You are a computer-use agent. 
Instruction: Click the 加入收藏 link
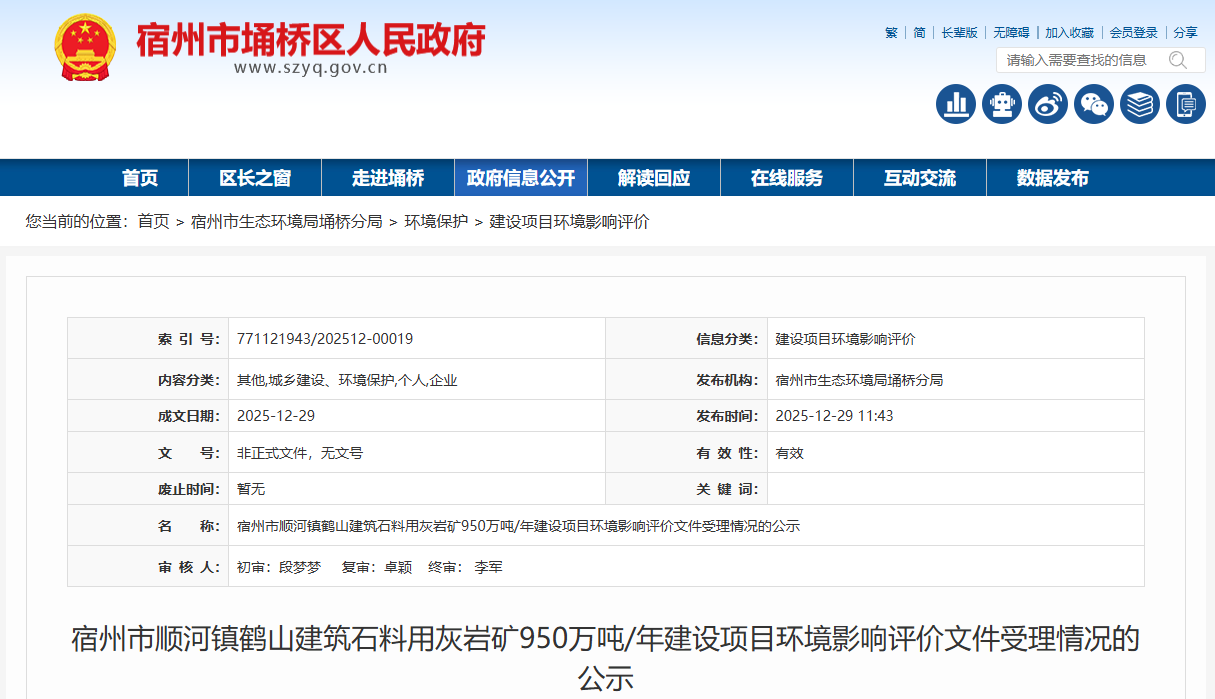[1069, 33]
